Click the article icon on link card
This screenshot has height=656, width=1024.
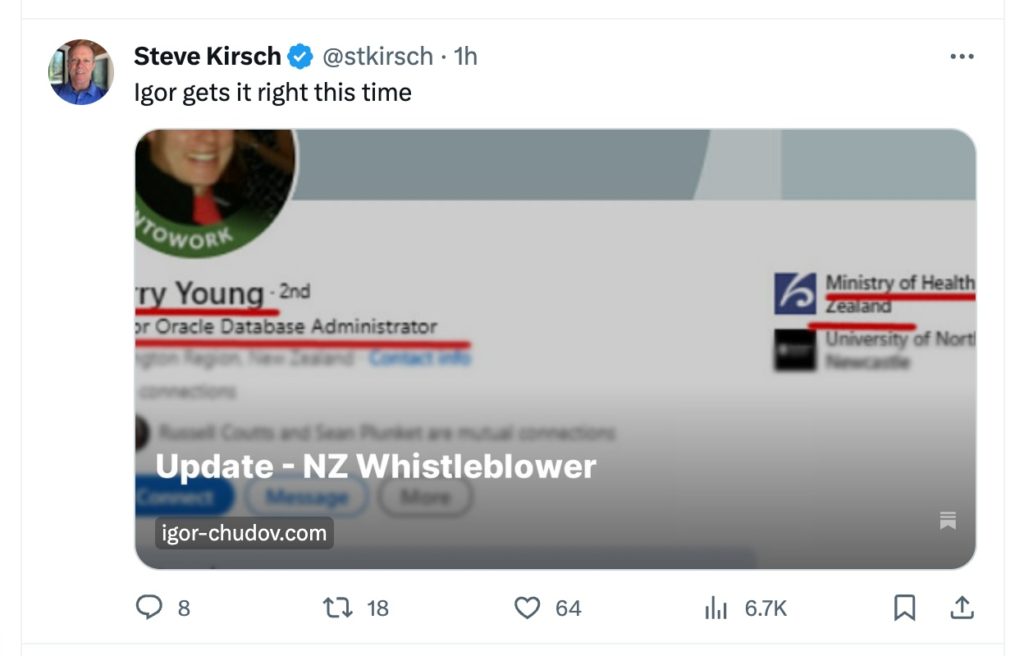(948, 520)
